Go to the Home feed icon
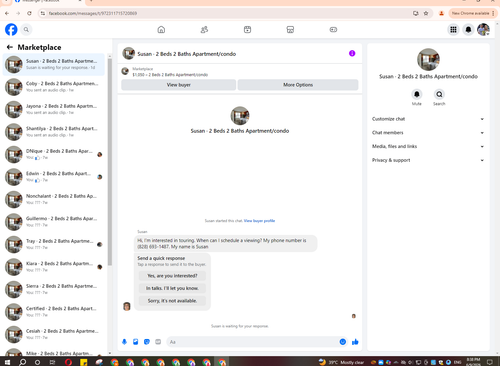Screen dimensions: 500x366 (x=161, y=30)
